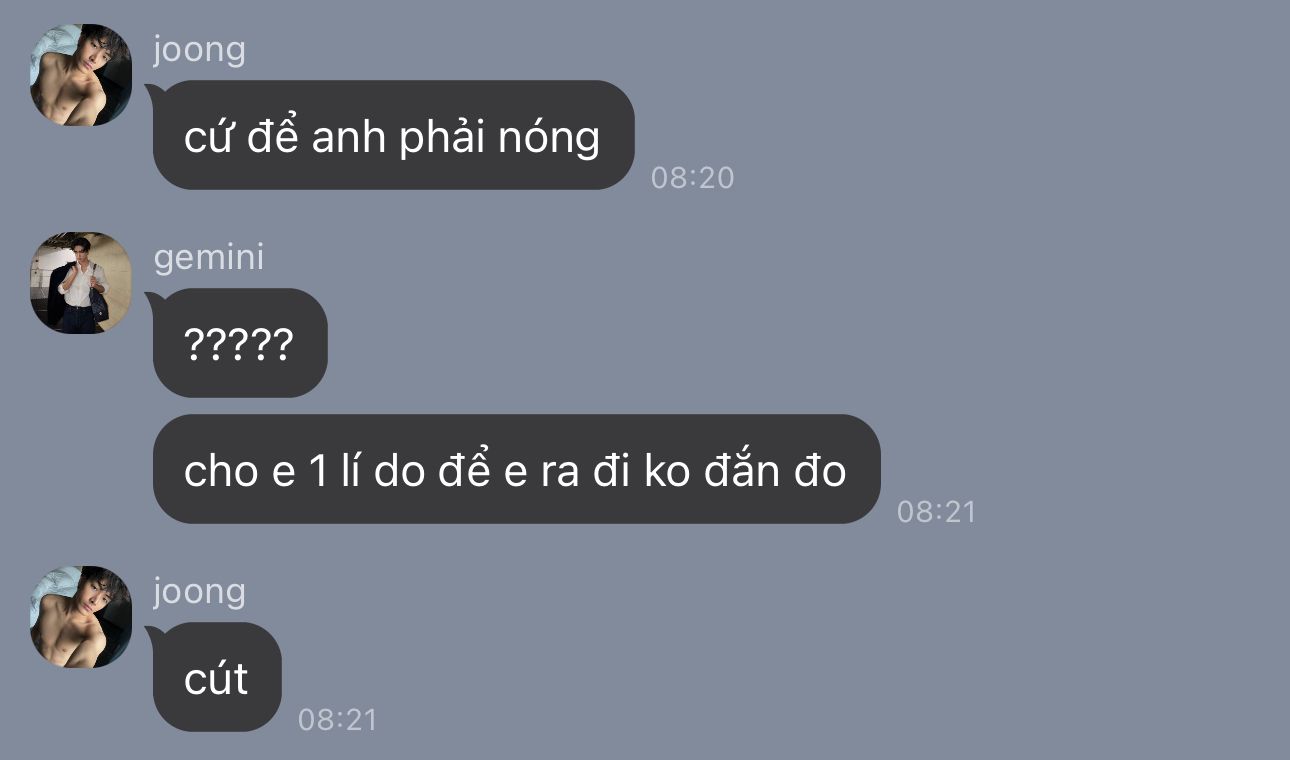Screen dimensions: 1290x760
Task: Click the name joong above the "cút" bubble
Action: [x=199, y=591]
